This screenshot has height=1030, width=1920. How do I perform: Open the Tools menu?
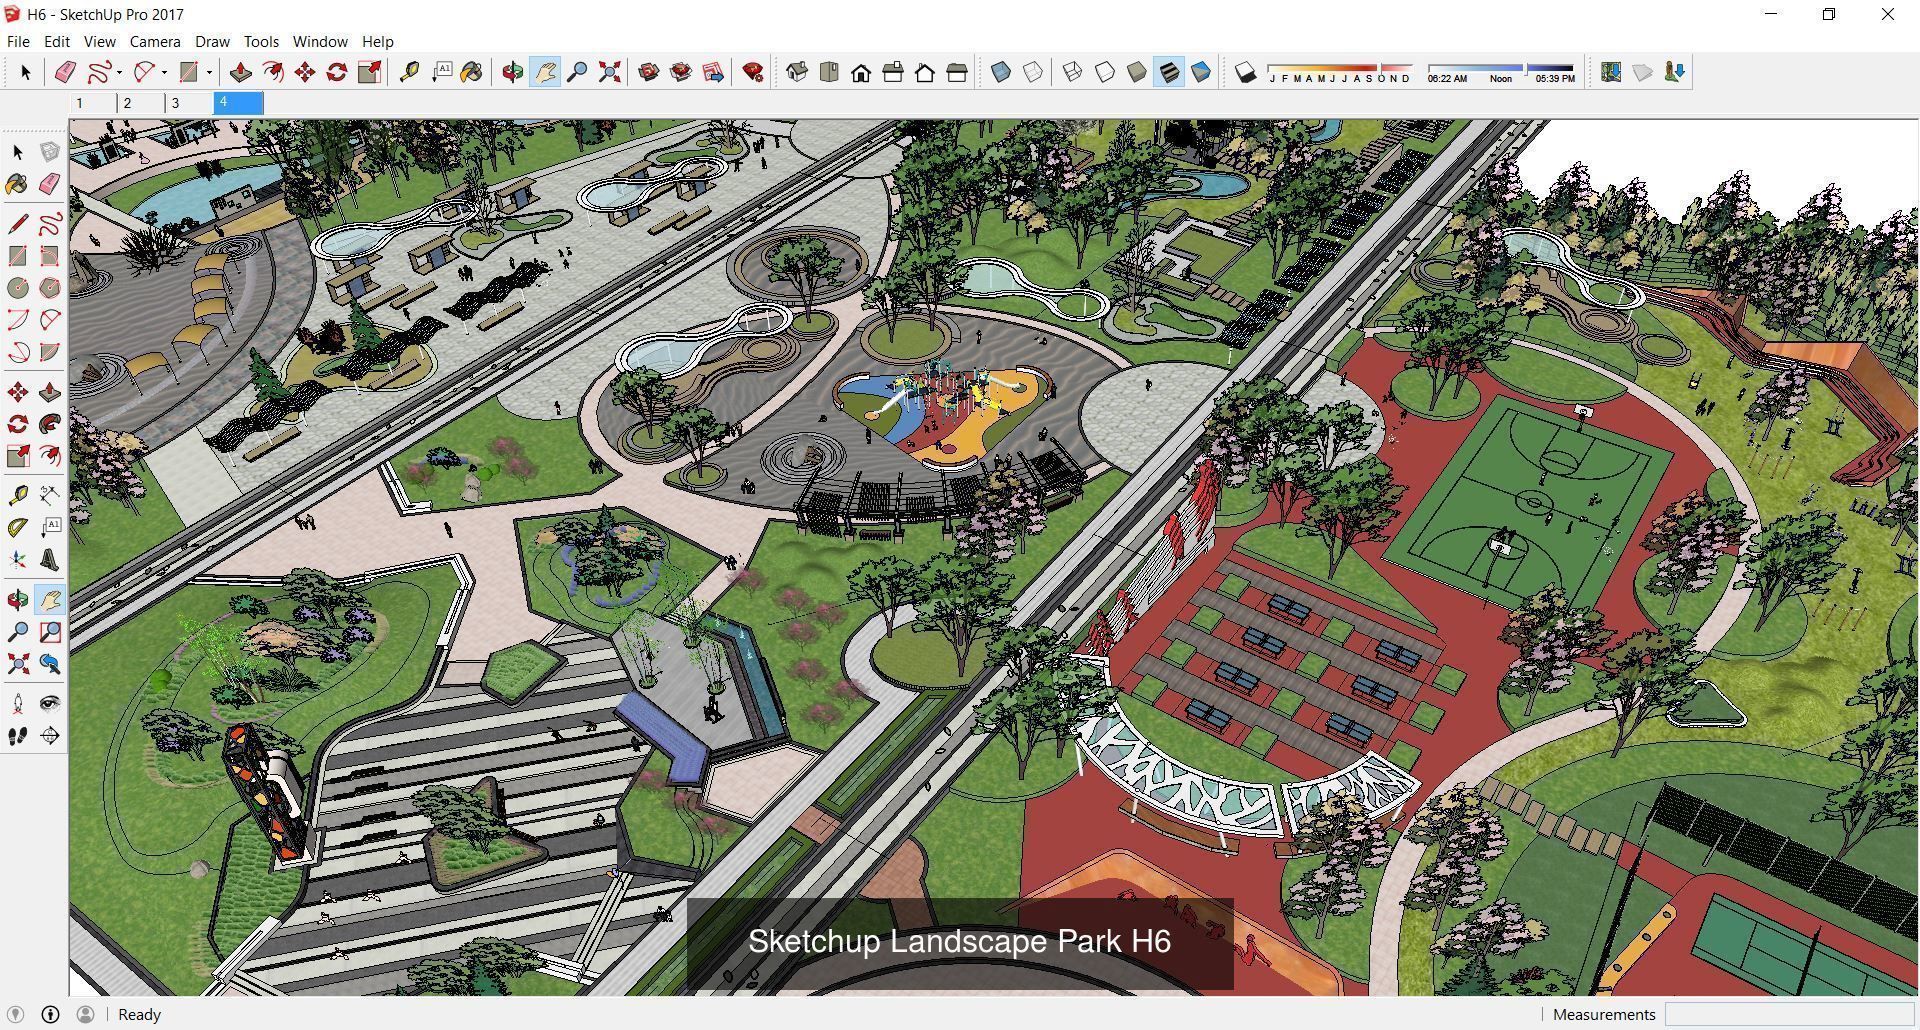pos(261,41)
